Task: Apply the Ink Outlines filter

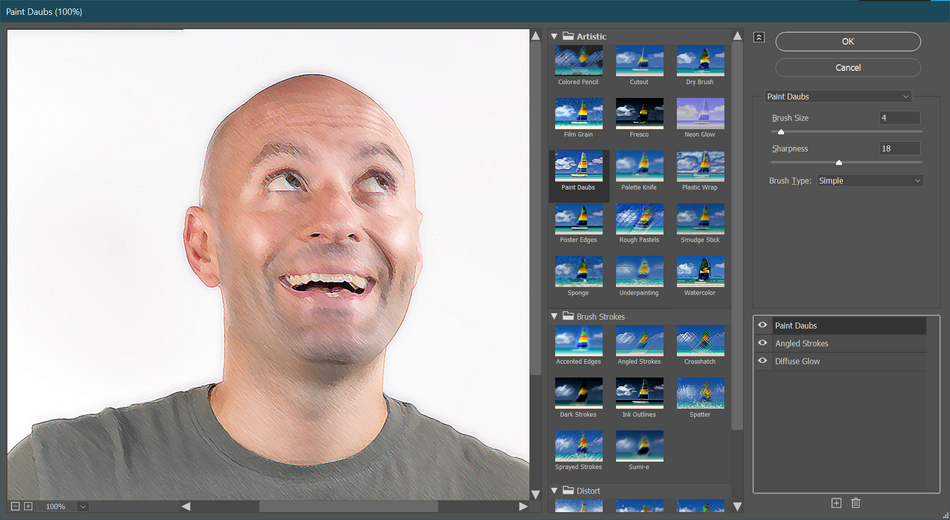Action: click(x=639, y=393)
